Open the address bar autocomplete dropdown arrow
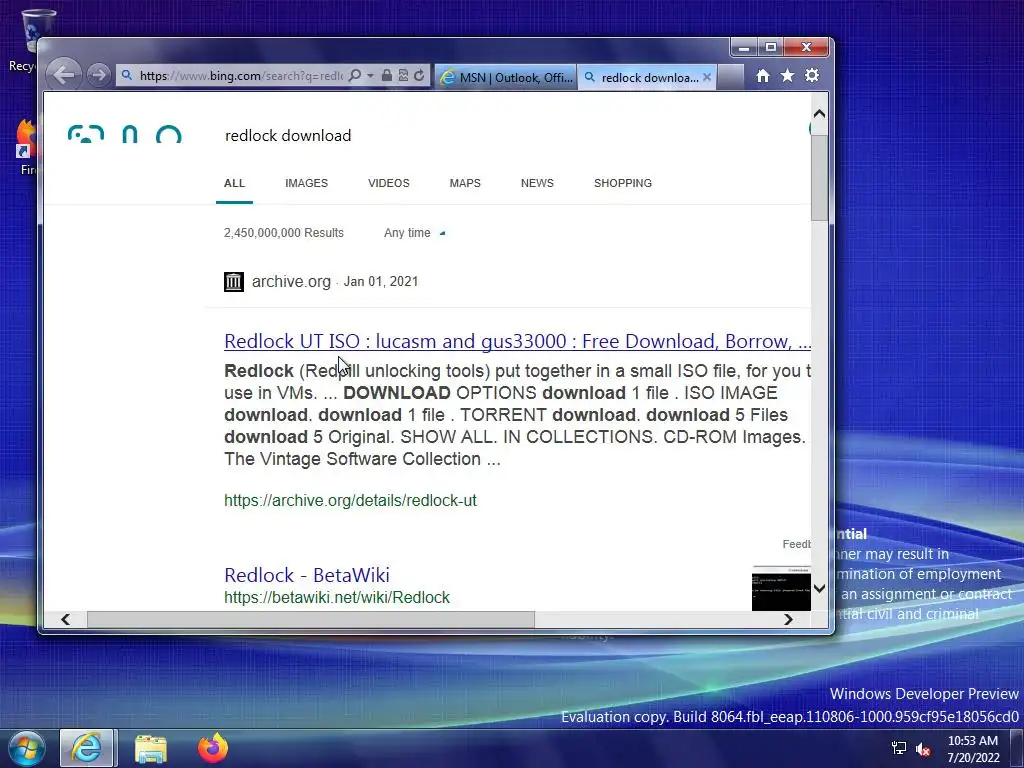Image resolution: width=1024 pixels, height=768 pixels. point(370,76)
